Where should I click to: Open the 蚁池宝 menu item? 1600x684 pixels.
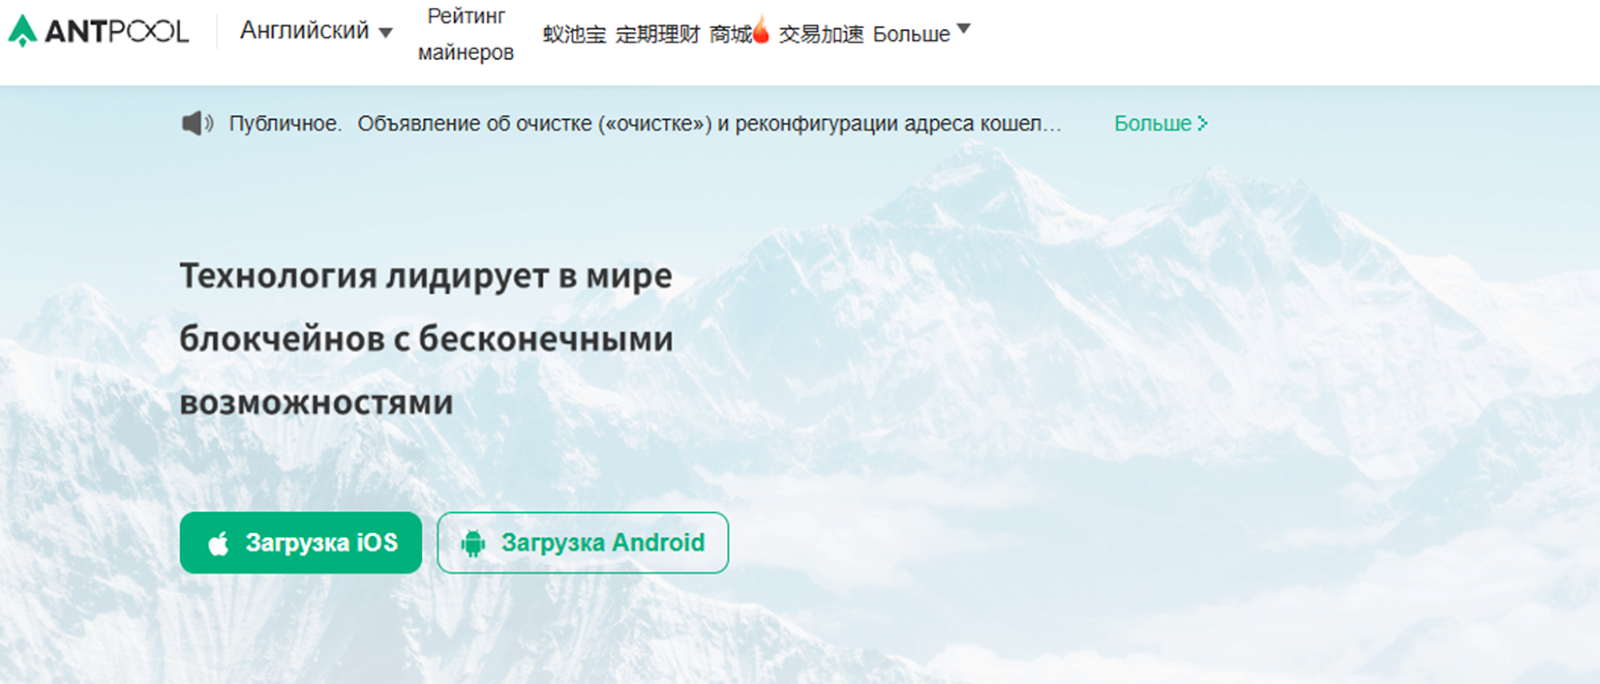(x=574, y=34)
